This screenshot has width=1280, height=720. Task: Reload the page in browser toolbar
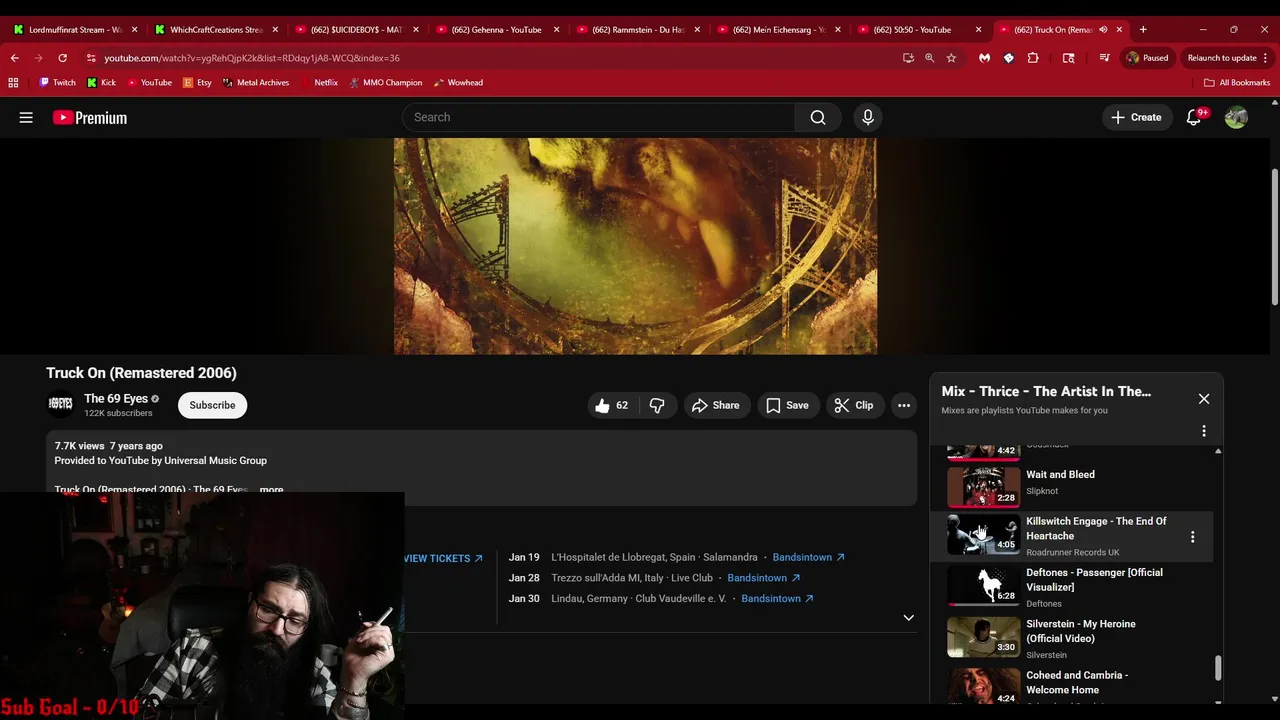click(62, 58)
